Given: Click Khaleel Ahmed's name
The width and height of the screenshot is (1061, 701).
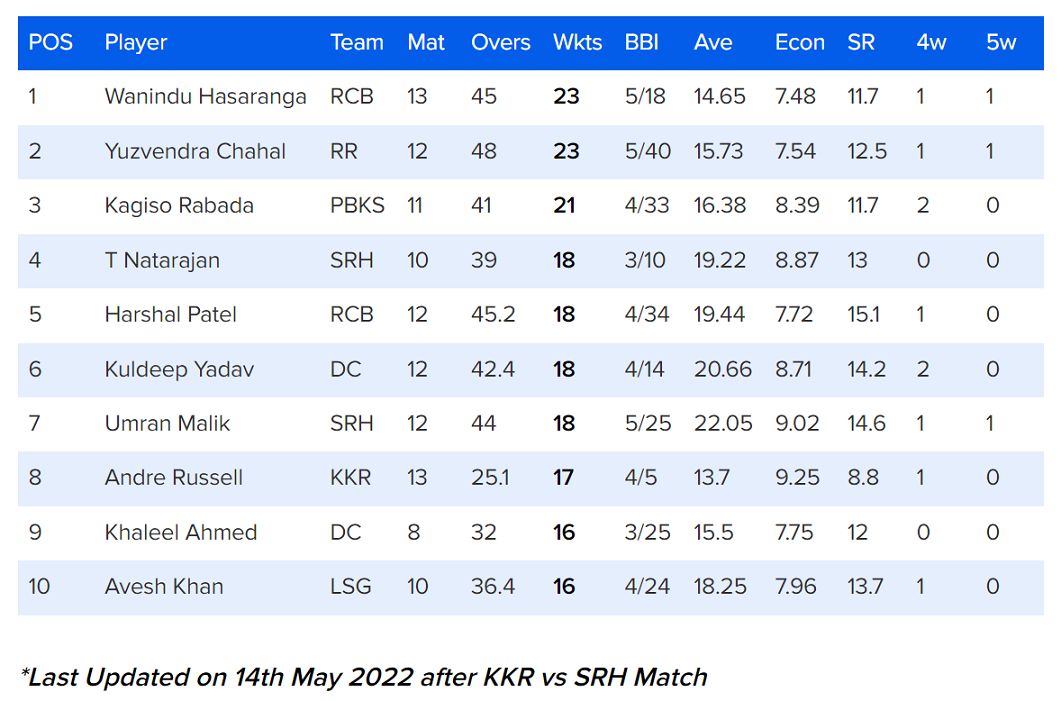Looking at the screenshot, I should pyautogui.click(x=181, y=532).
